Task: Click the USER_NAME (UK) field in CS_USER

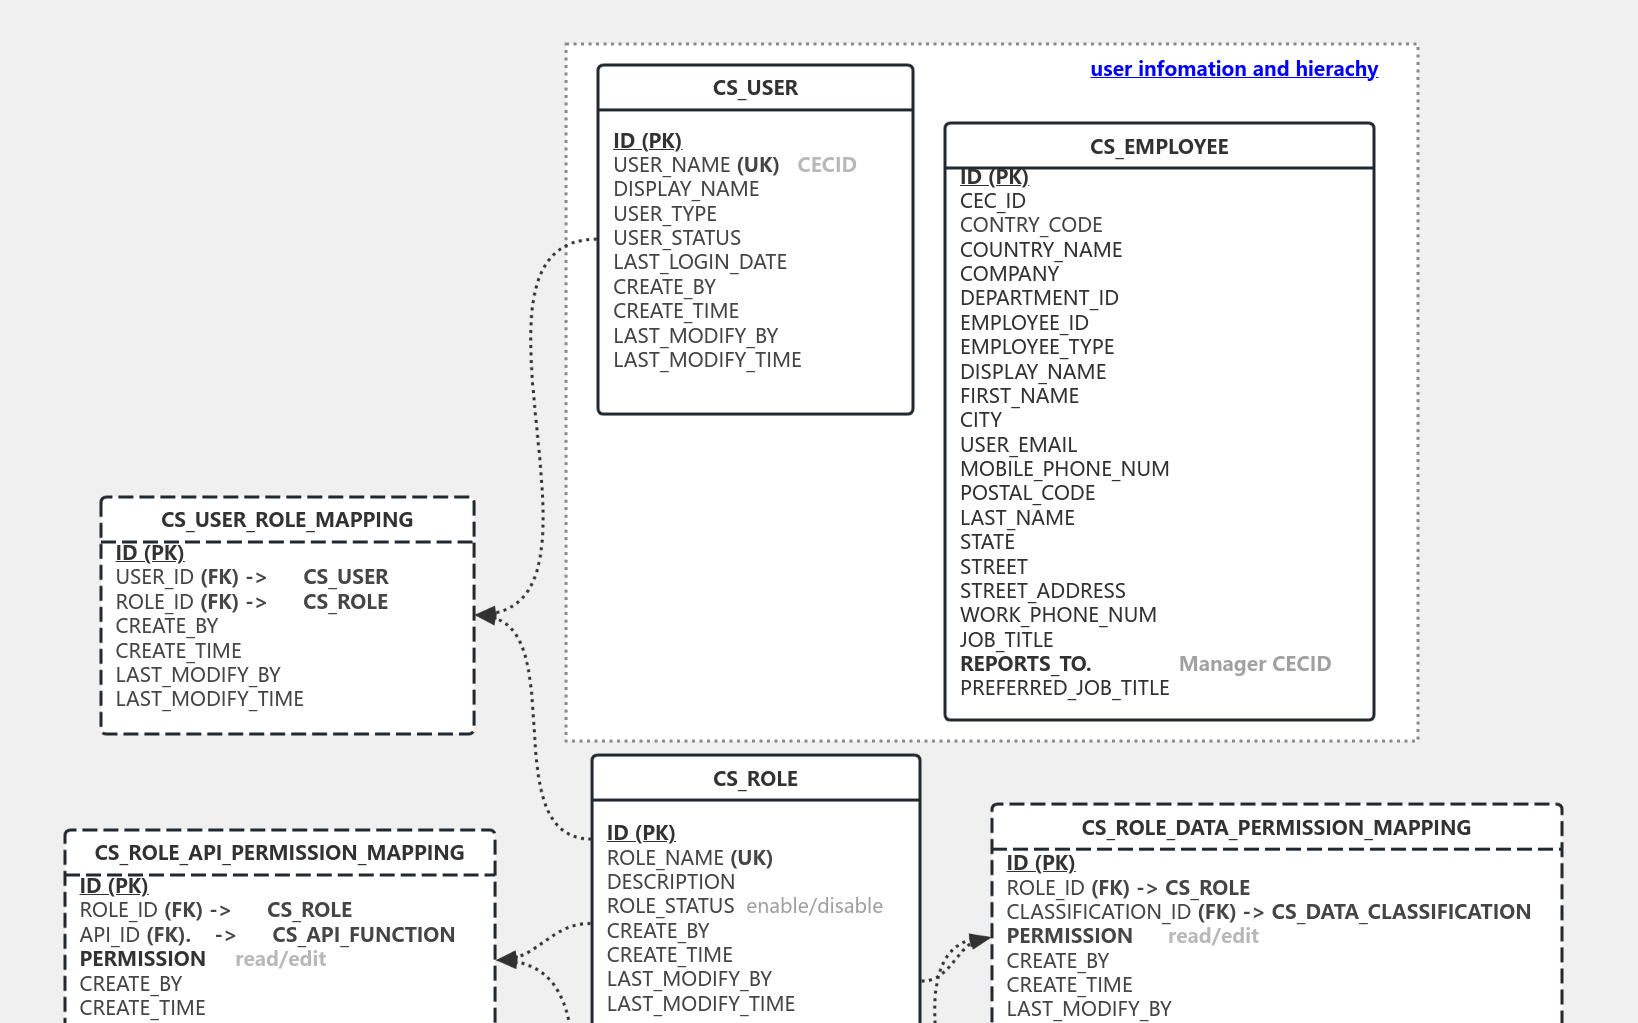Action: [697, 164]
